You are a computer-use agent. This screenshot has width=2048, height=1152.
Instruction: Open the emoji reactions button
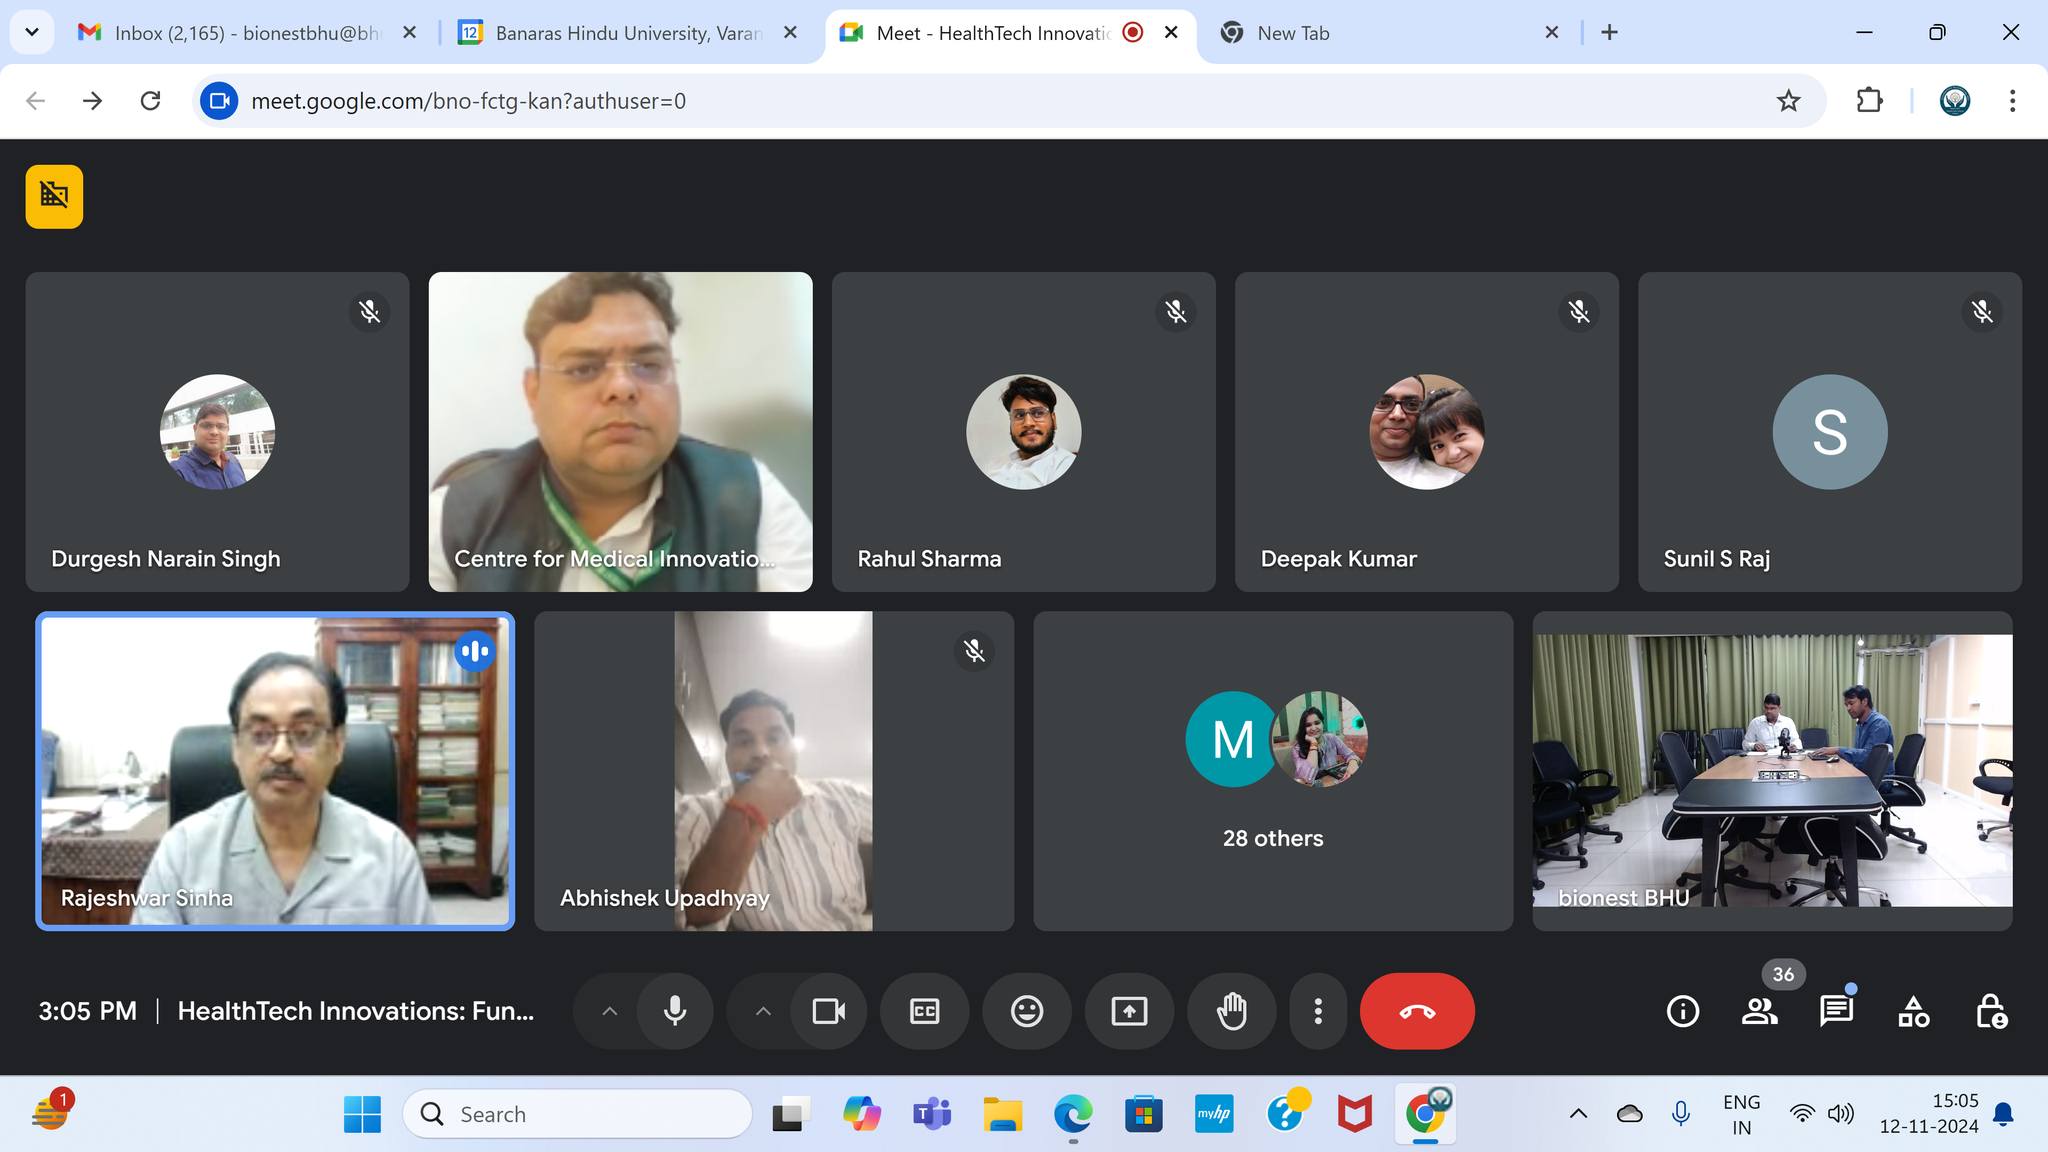click(x=1026, y=1011)
